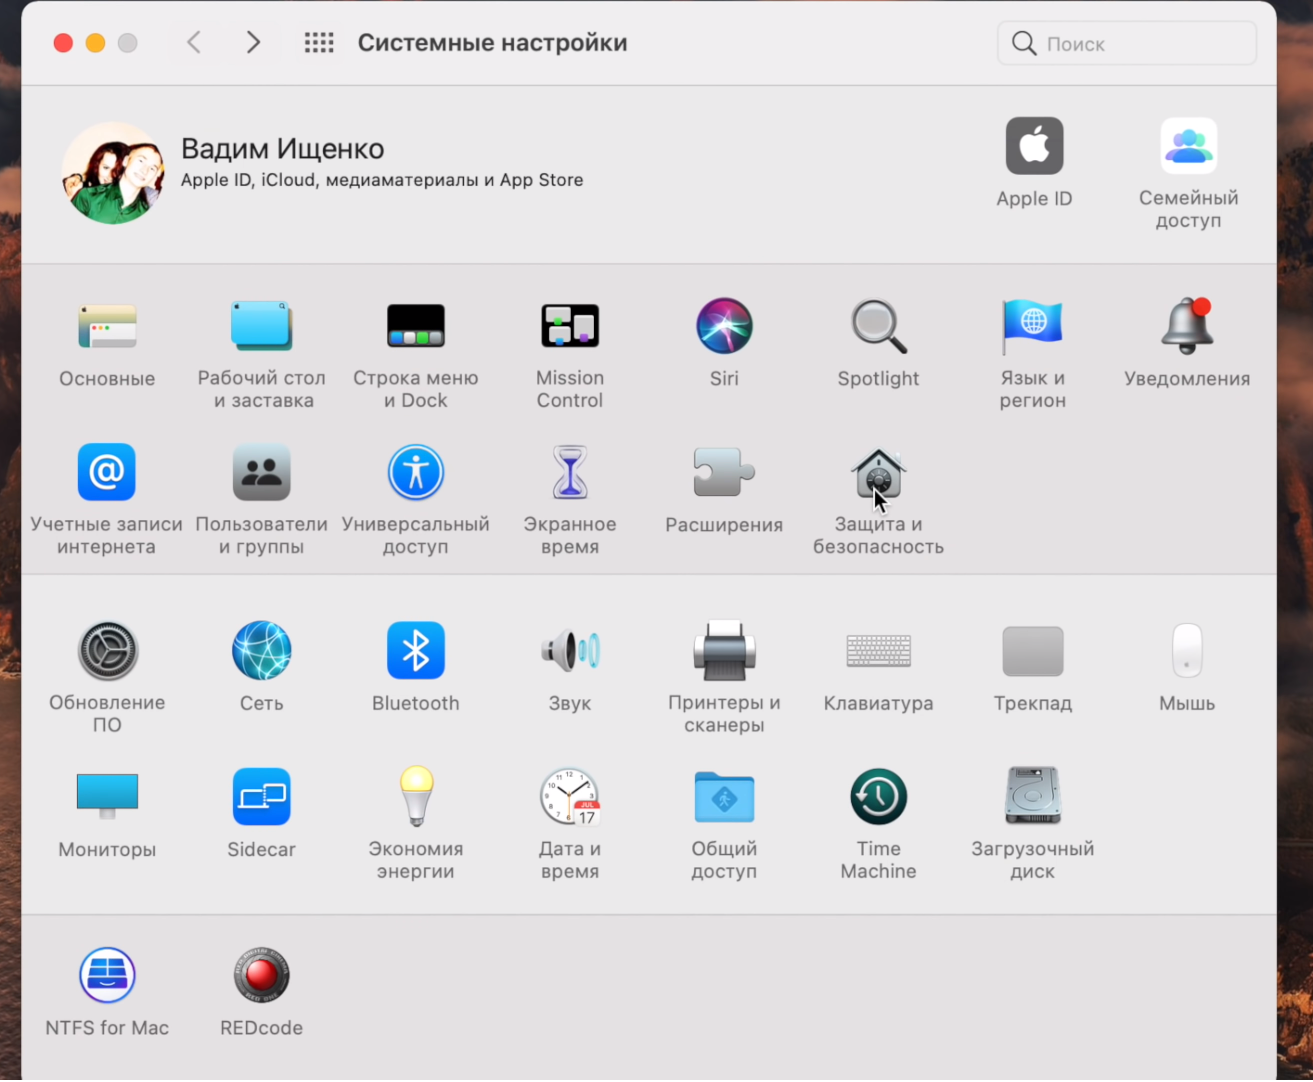Open Общий доступ sharing settings
Screen dimensions: 1313x1082
[x=724, y=797]
